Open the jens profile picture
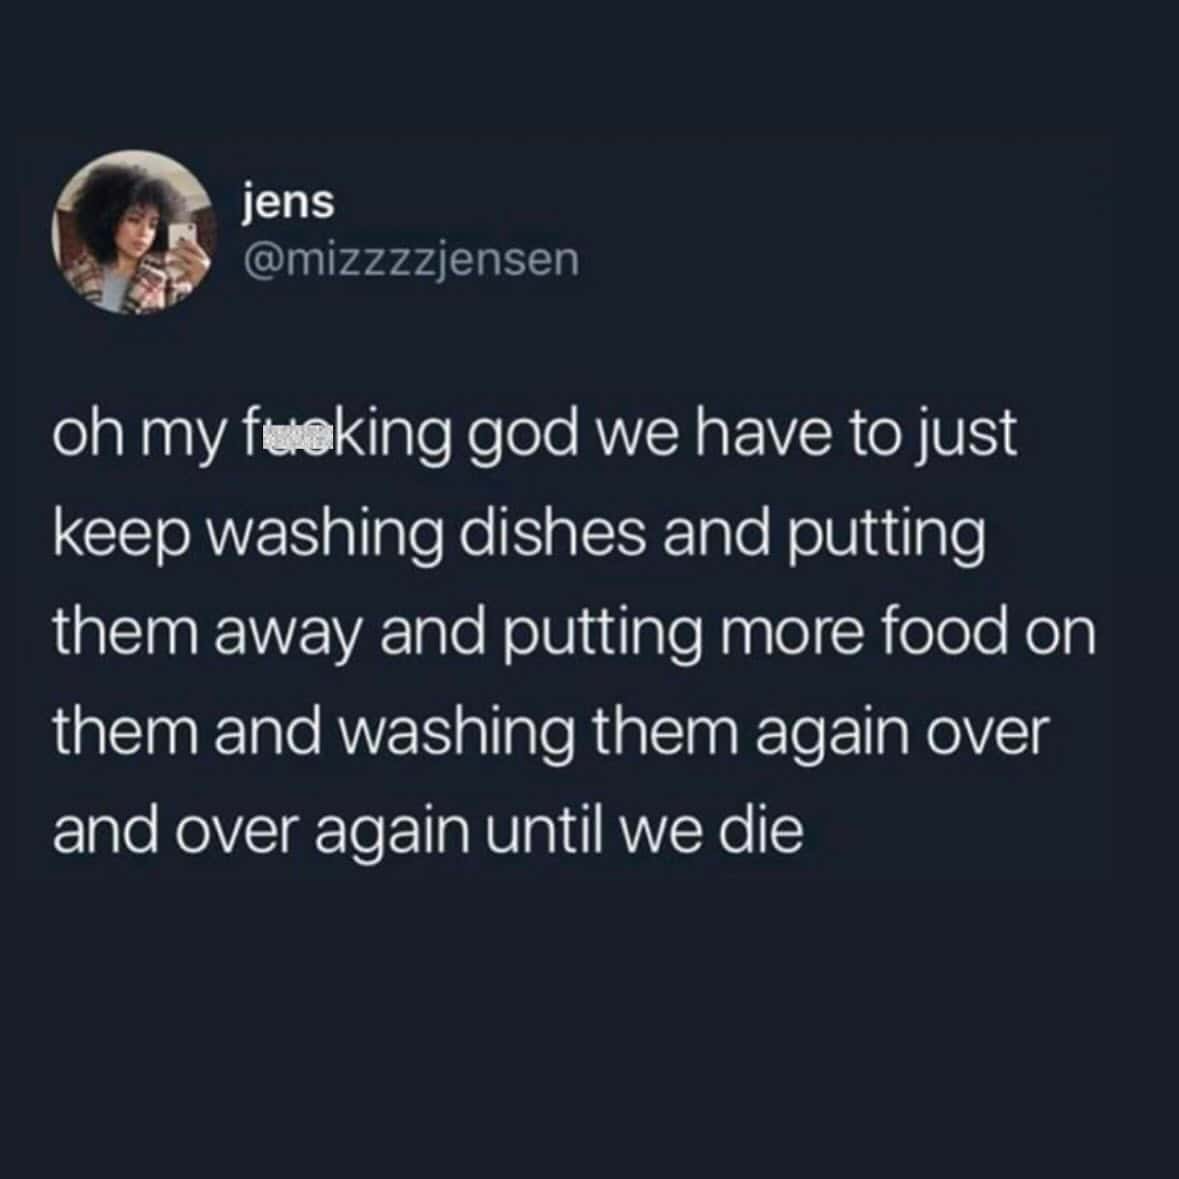 135,232
